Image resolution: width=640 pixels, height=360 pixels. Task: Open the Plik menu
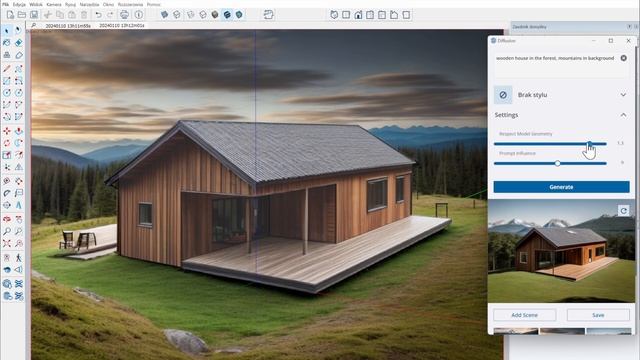coord(6,4)
